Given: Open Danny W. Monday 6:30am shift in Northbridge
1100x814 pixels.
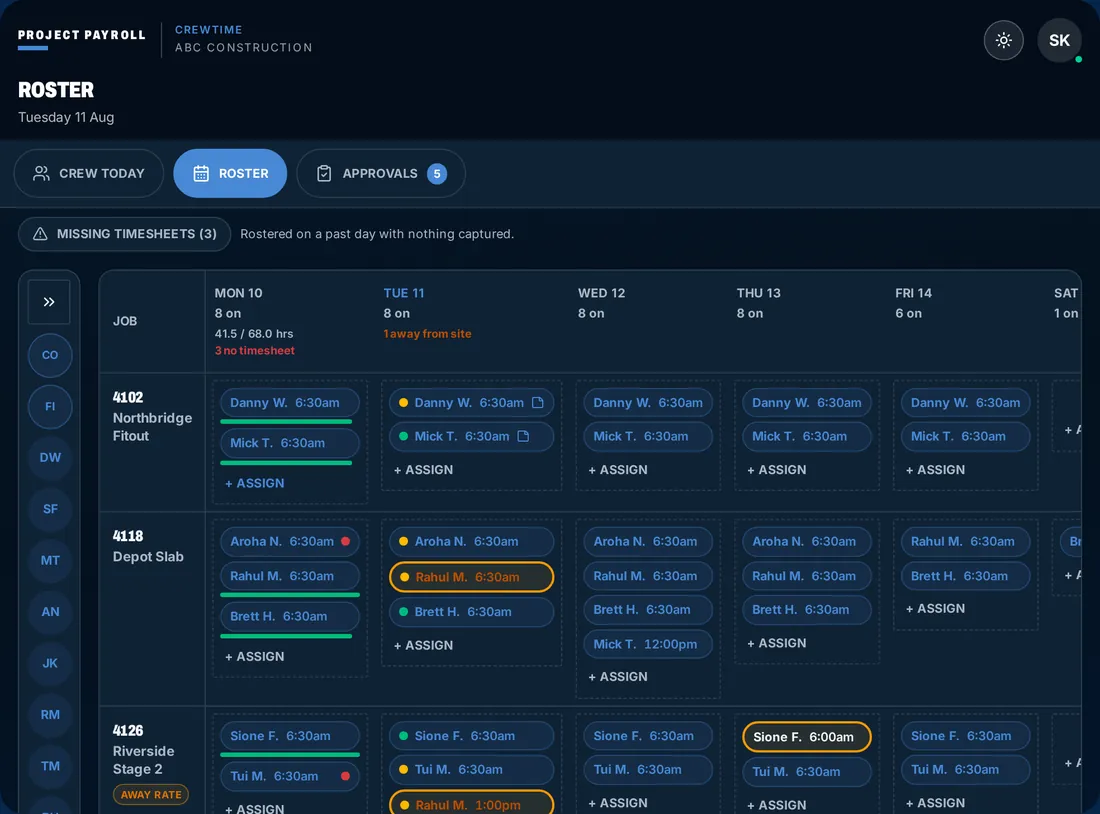Looking at the screenshot, I should 290,403.
